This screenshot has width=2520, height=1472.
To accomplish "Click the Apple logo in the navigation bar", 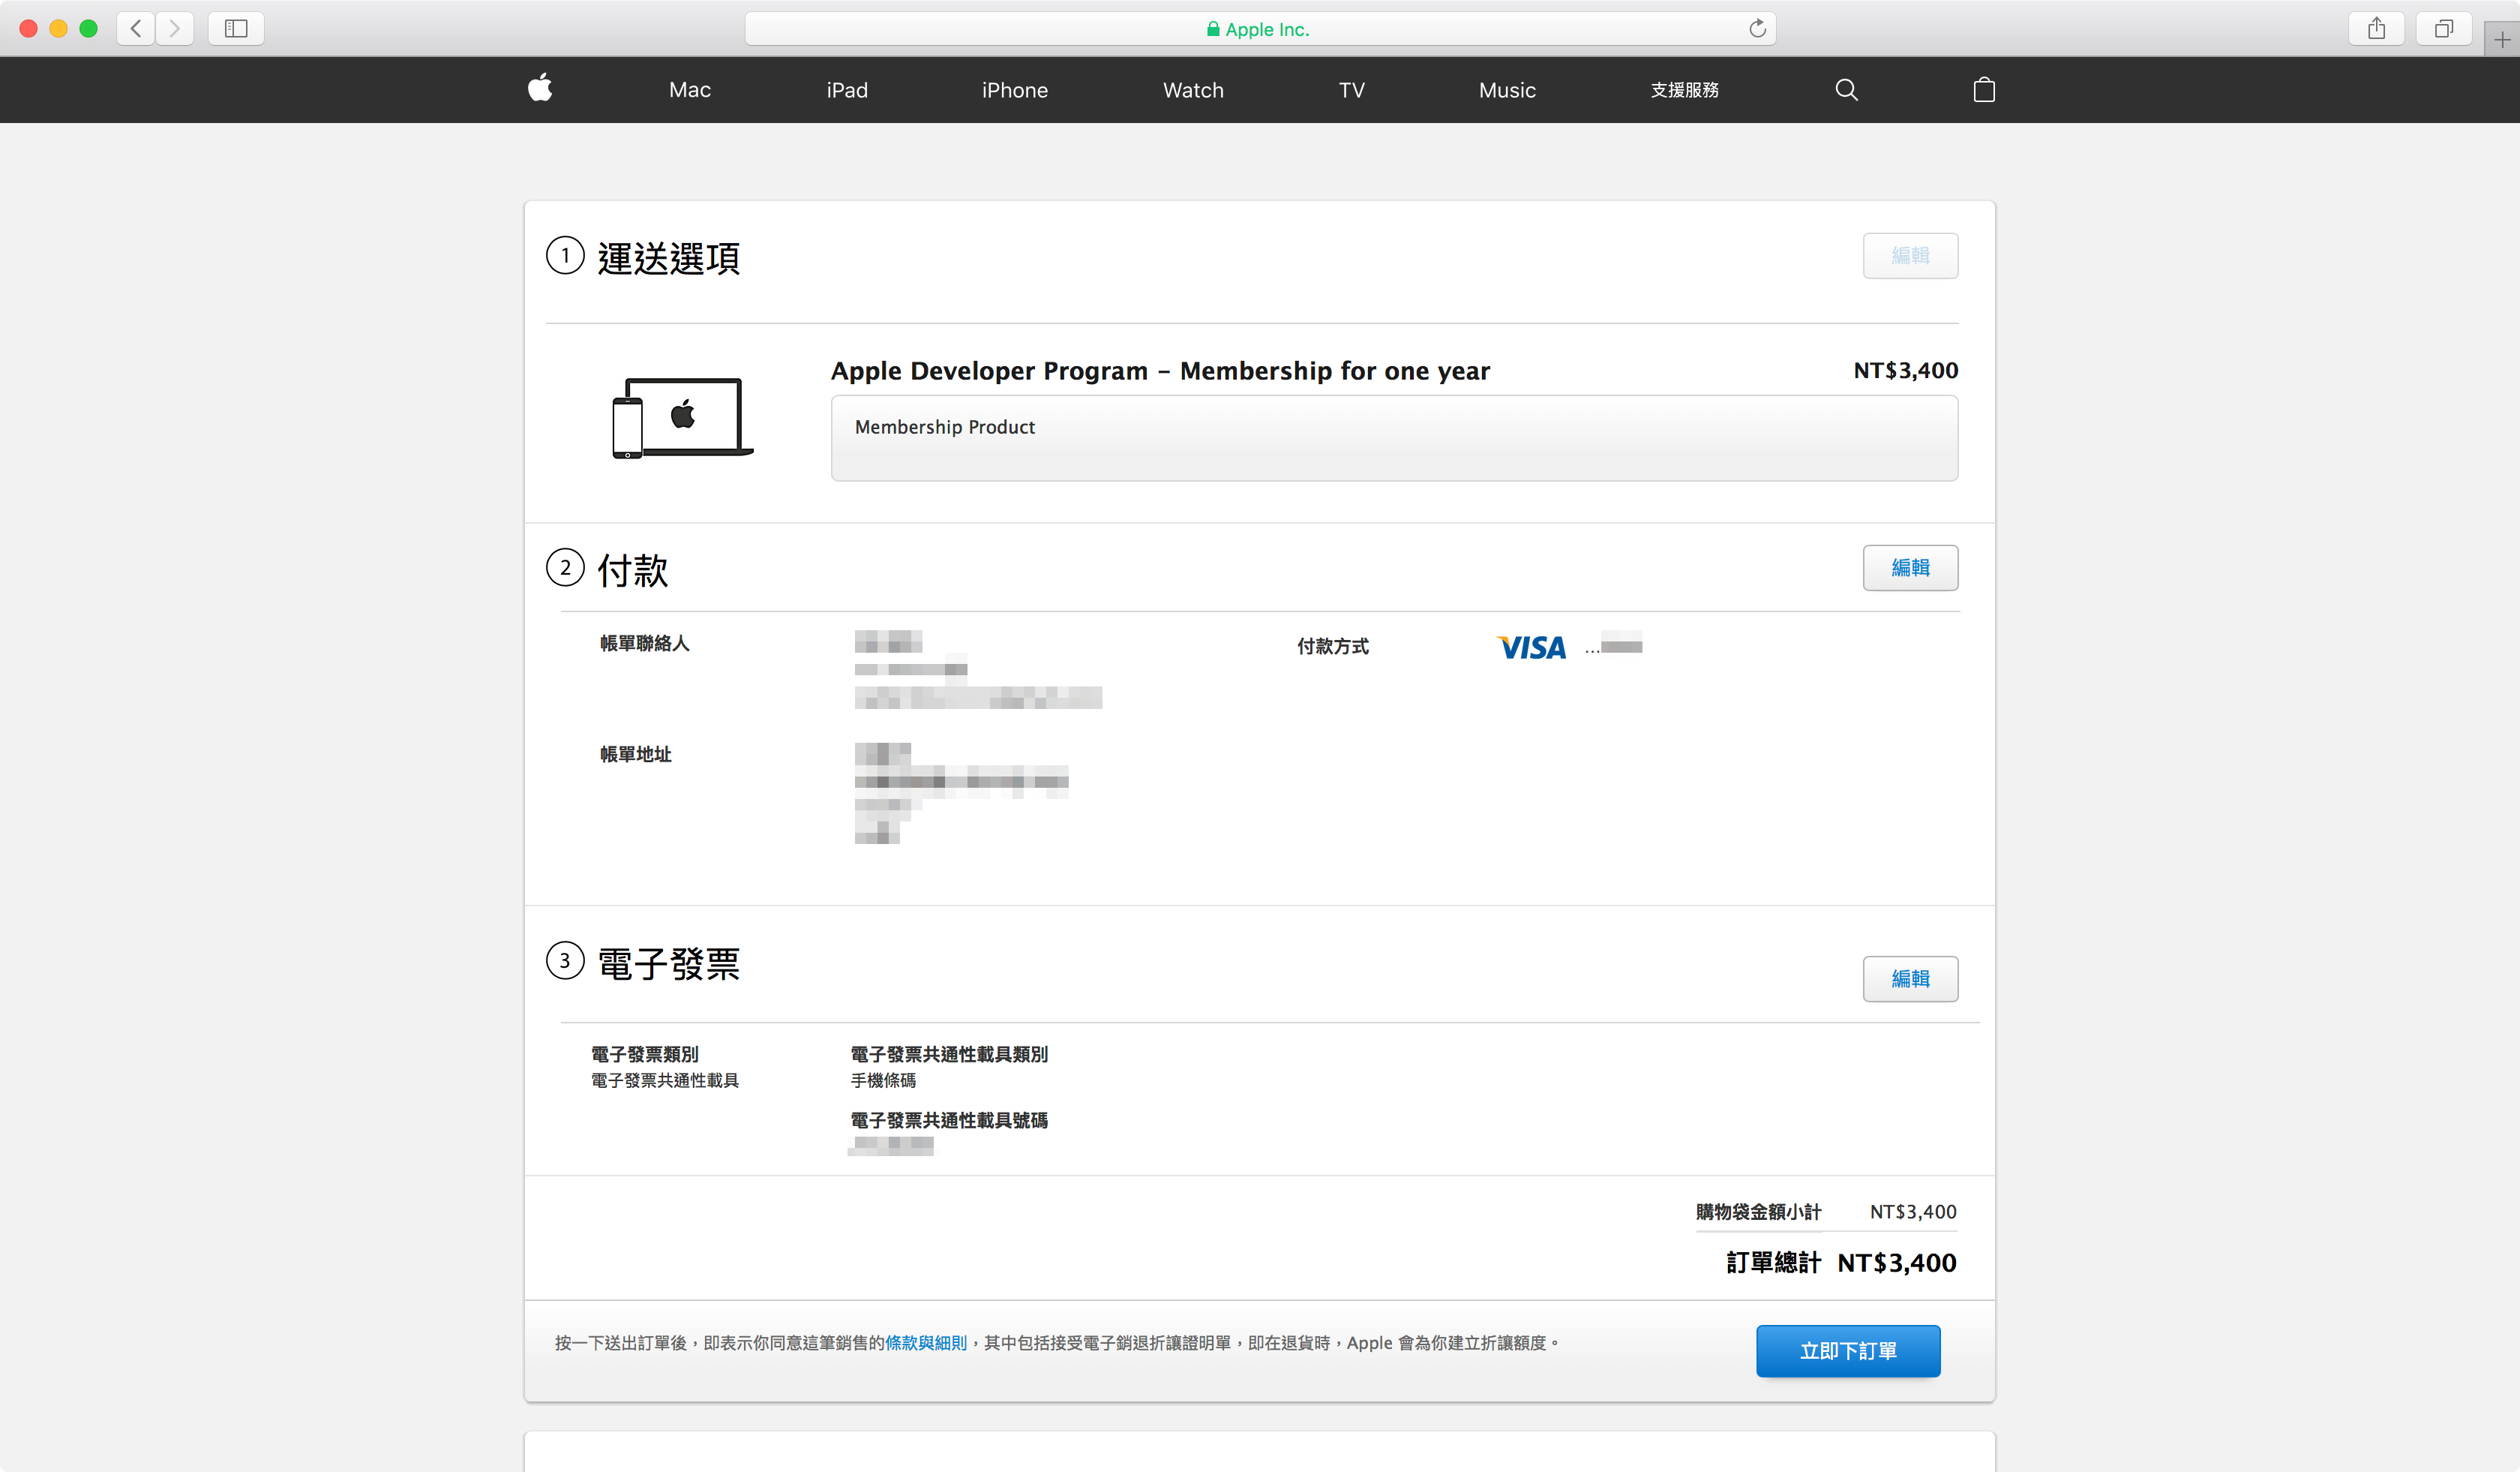I will tap(540, 89).
